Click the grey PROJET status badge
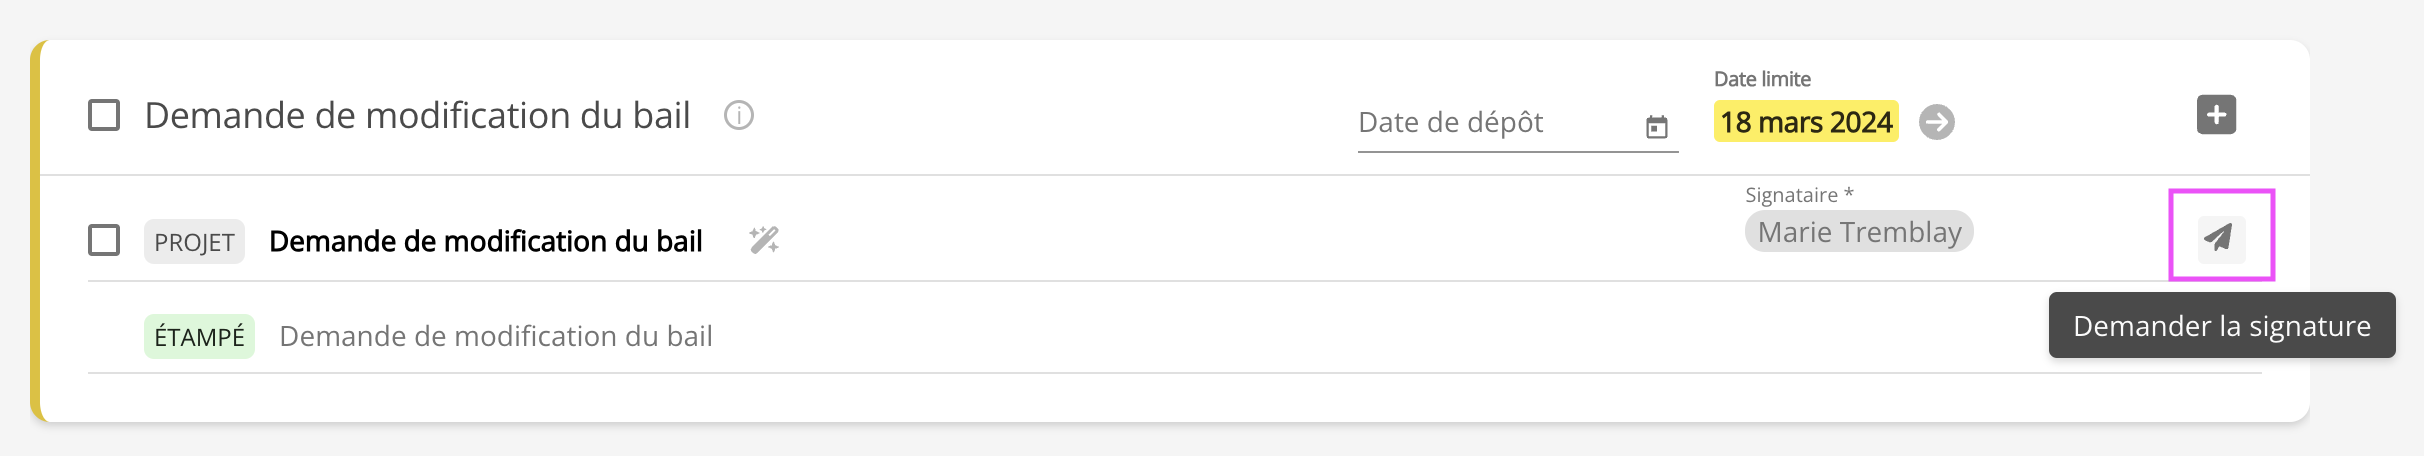The image size is (2424, 456). [x=194, y=242]
